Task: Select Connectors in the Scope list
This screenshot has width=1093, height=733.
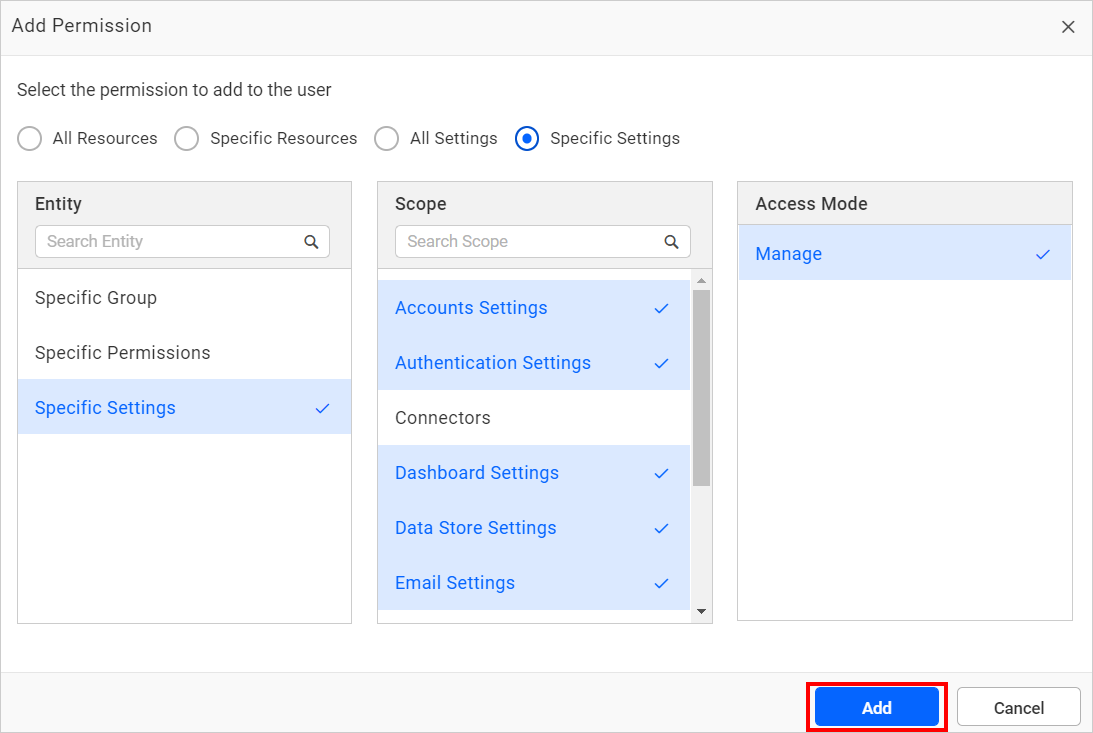Action: 442,417
